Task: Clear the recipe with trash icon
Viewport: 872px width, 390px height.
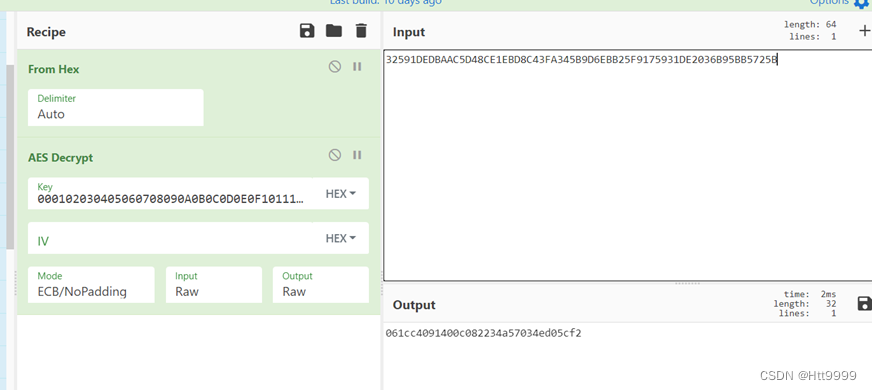Action: click(x=361, y=31)
